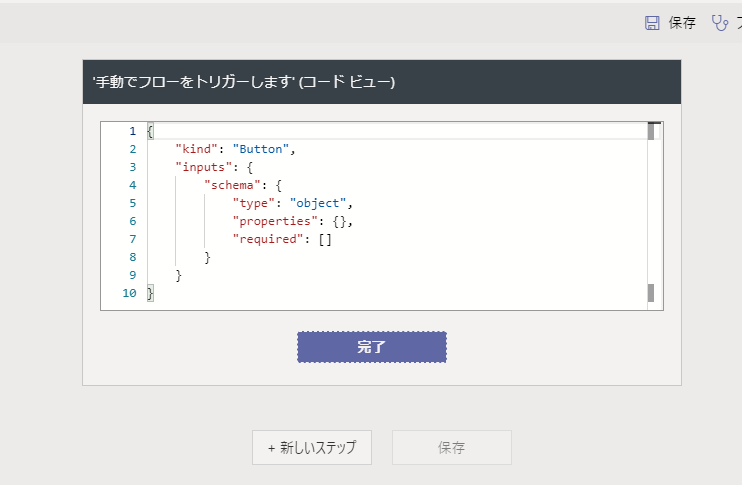Click the "inputs" key on line 3

click(203, 167)
